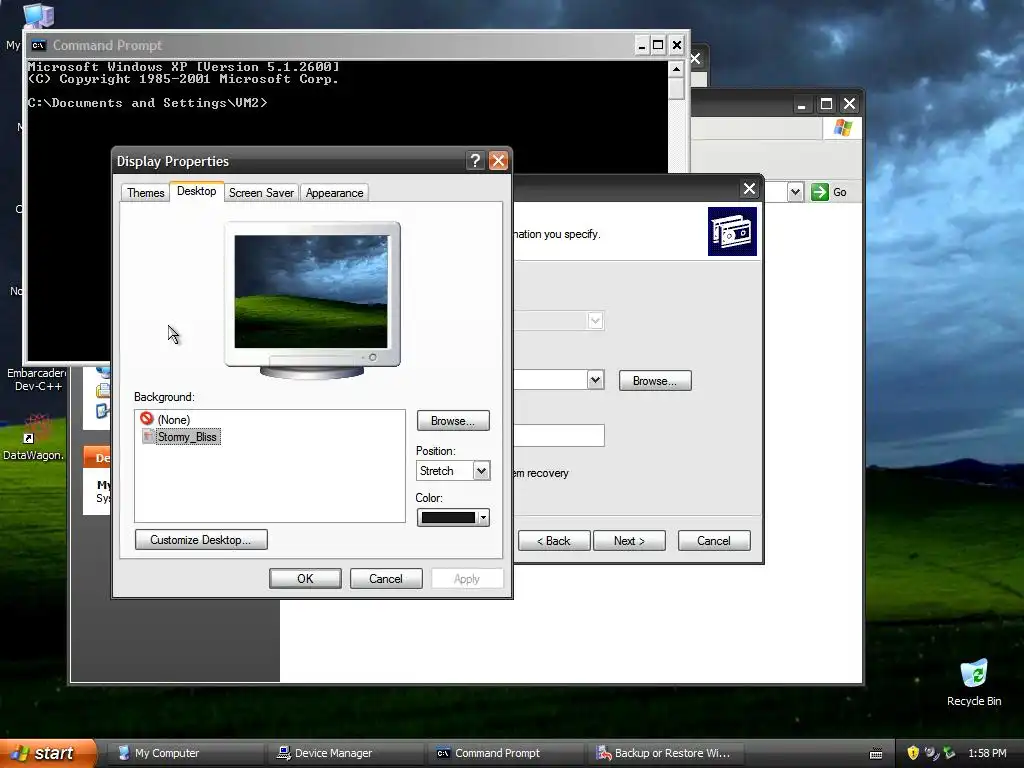Click Browse in Display Properties
This screenshot has height=768, width=1024.
point(453,421)
